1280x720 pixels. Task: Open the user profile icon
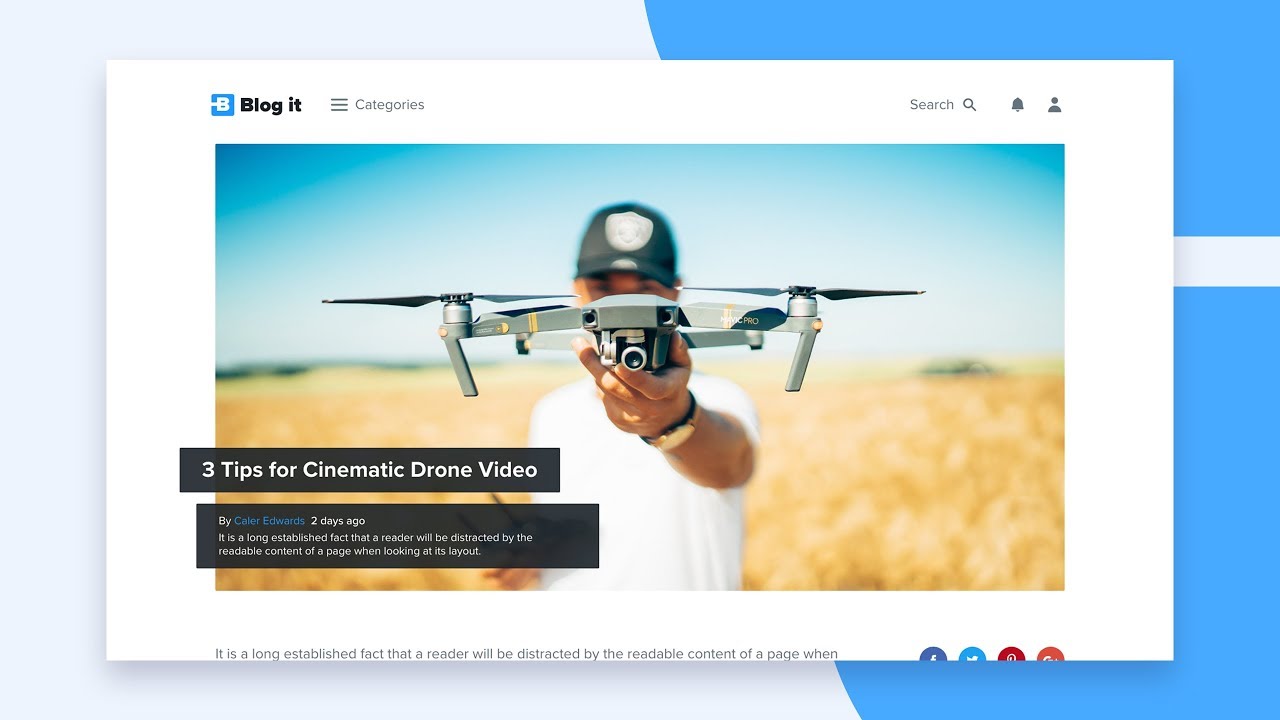pyautogui.click(x=1054, y=105)
